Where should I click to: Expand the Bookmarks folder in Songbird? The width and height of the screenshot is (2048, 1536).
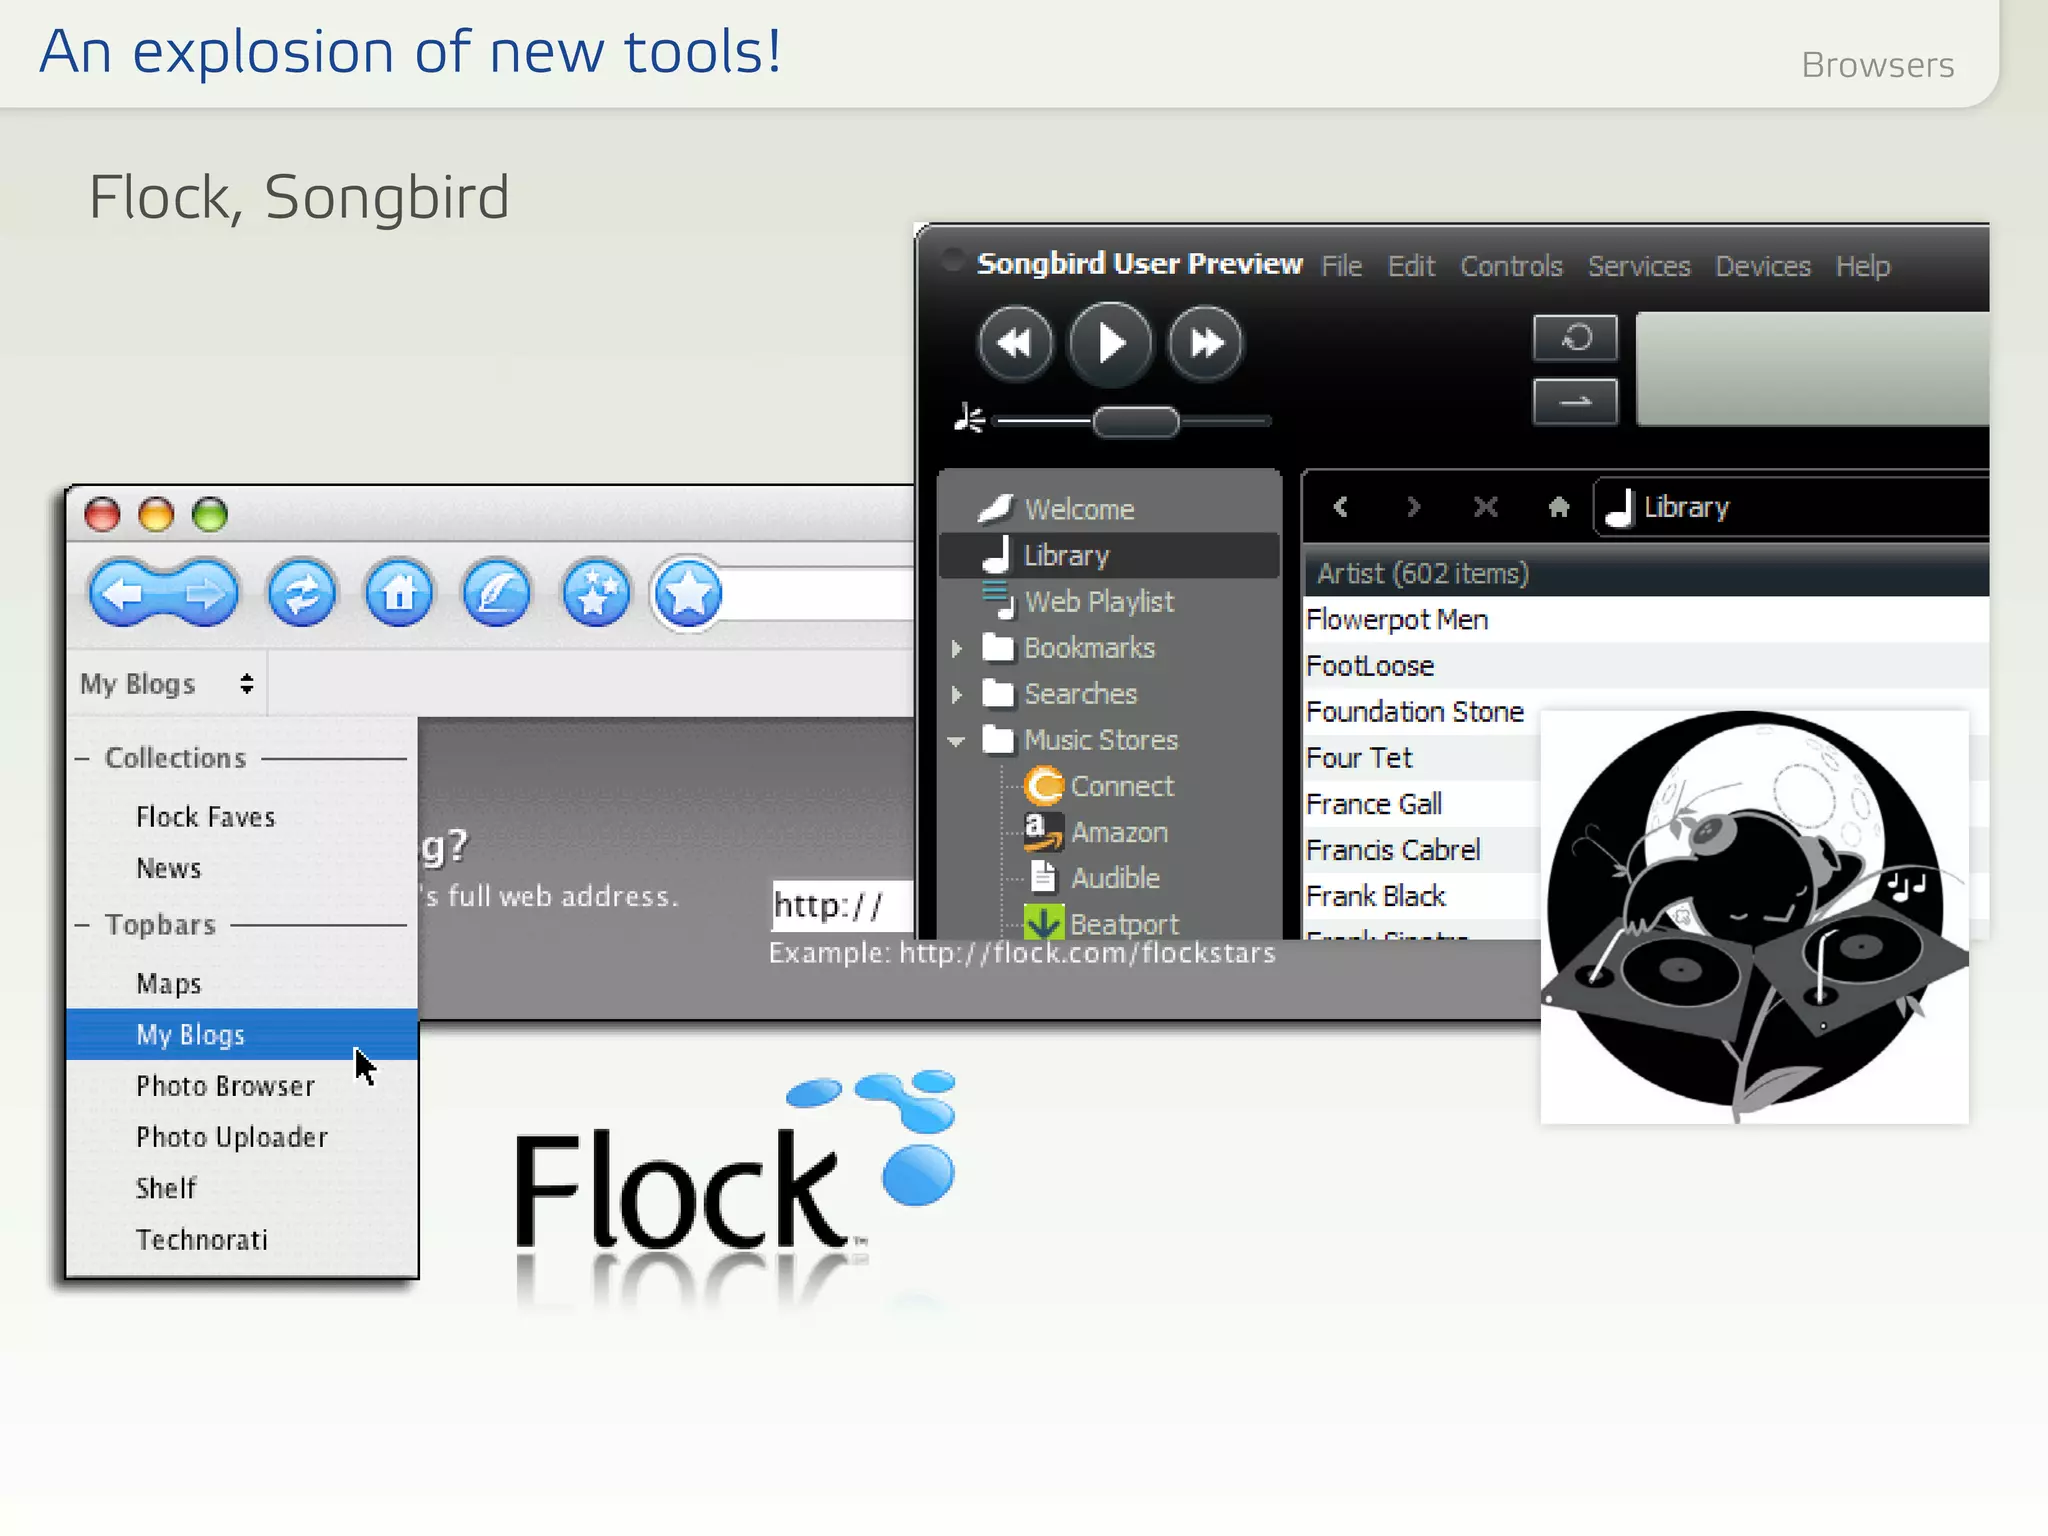[x=957, y=649]
